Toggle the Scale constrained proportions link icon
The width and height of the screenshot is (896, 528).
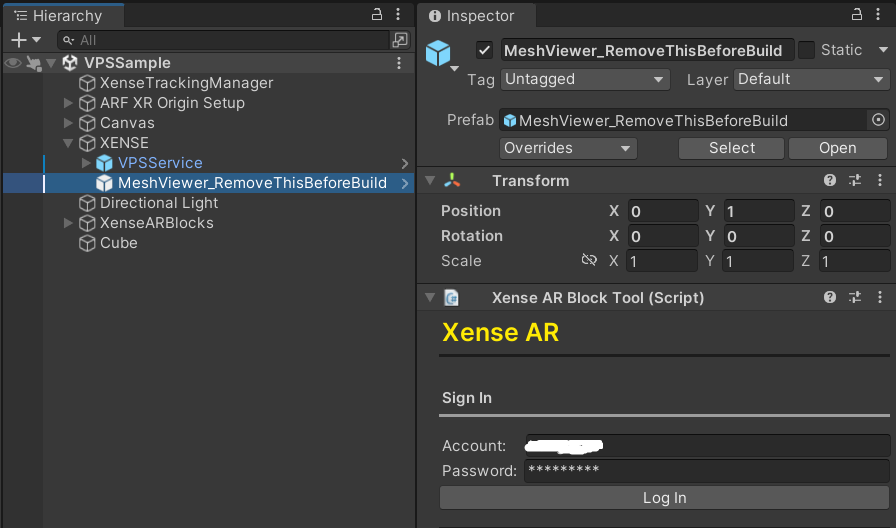point(589,261)
